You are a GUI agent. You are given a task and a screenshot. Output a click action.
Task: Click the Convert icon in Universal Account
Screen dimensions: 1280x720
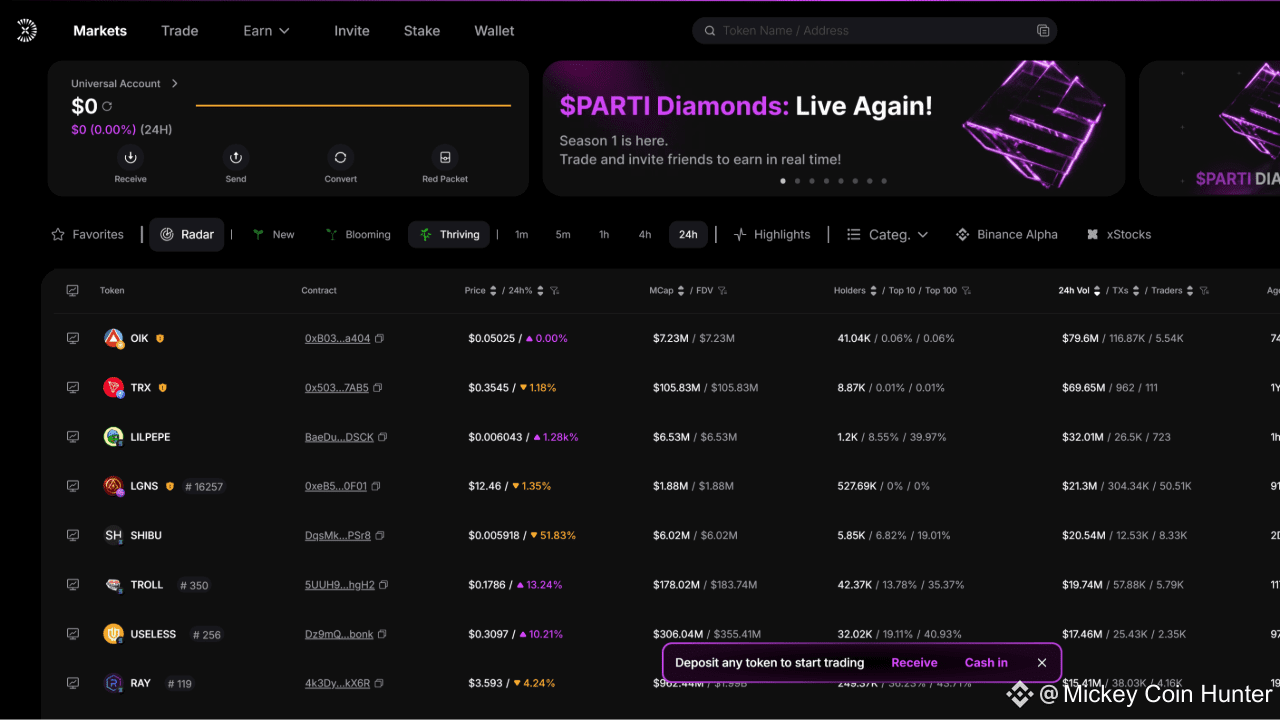341,157
